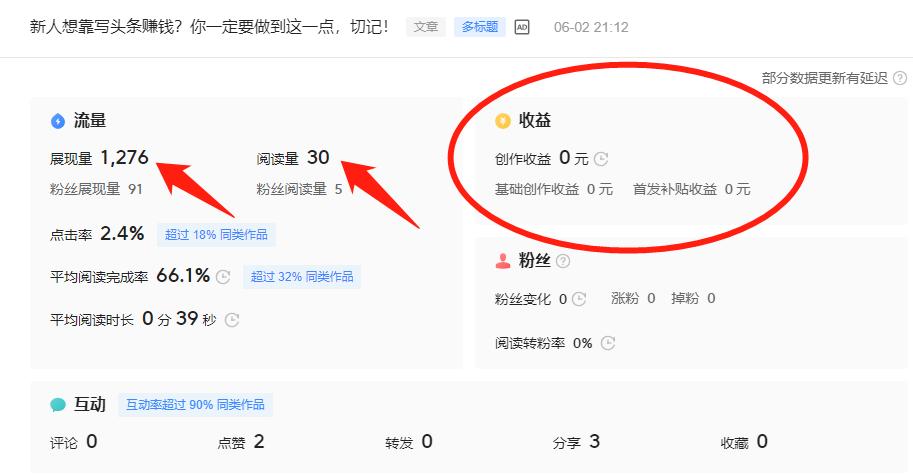Click the teal chat bubble 互动 icon
The width and height of the screenshot is (913, 474).
58,405
